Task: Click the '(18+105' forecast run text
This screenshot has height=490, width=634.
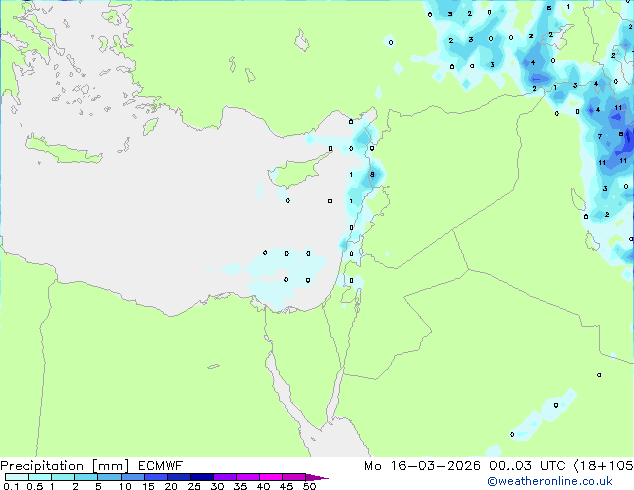Action: pyautogui.click(x=604, y=466)
